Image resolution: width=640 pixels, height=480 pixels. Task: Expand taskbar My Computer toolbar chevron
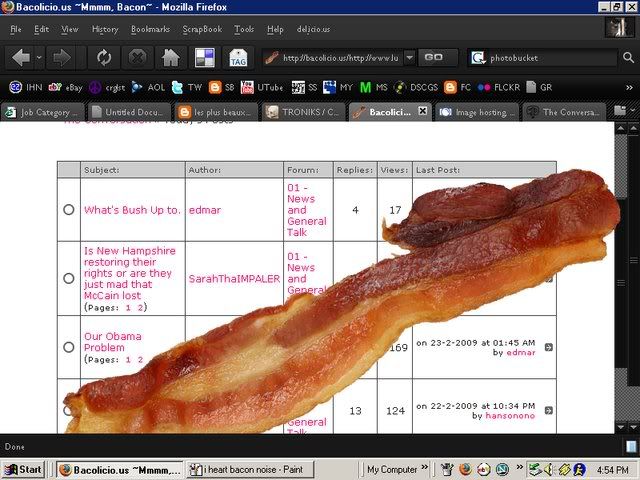pos(424,467)
